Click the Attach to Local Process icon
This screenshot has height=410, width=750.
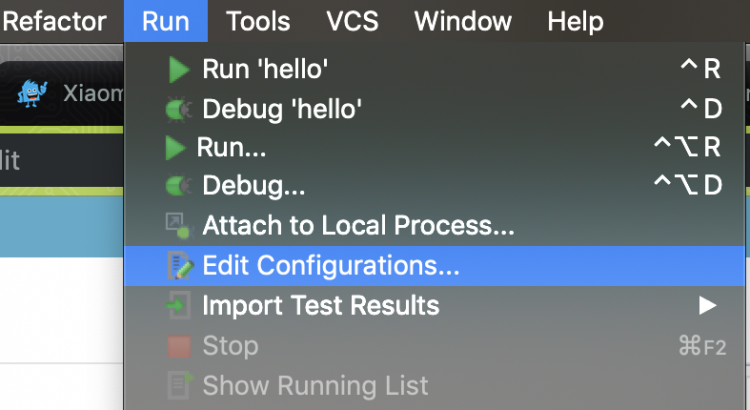click(x=178, y=226)
